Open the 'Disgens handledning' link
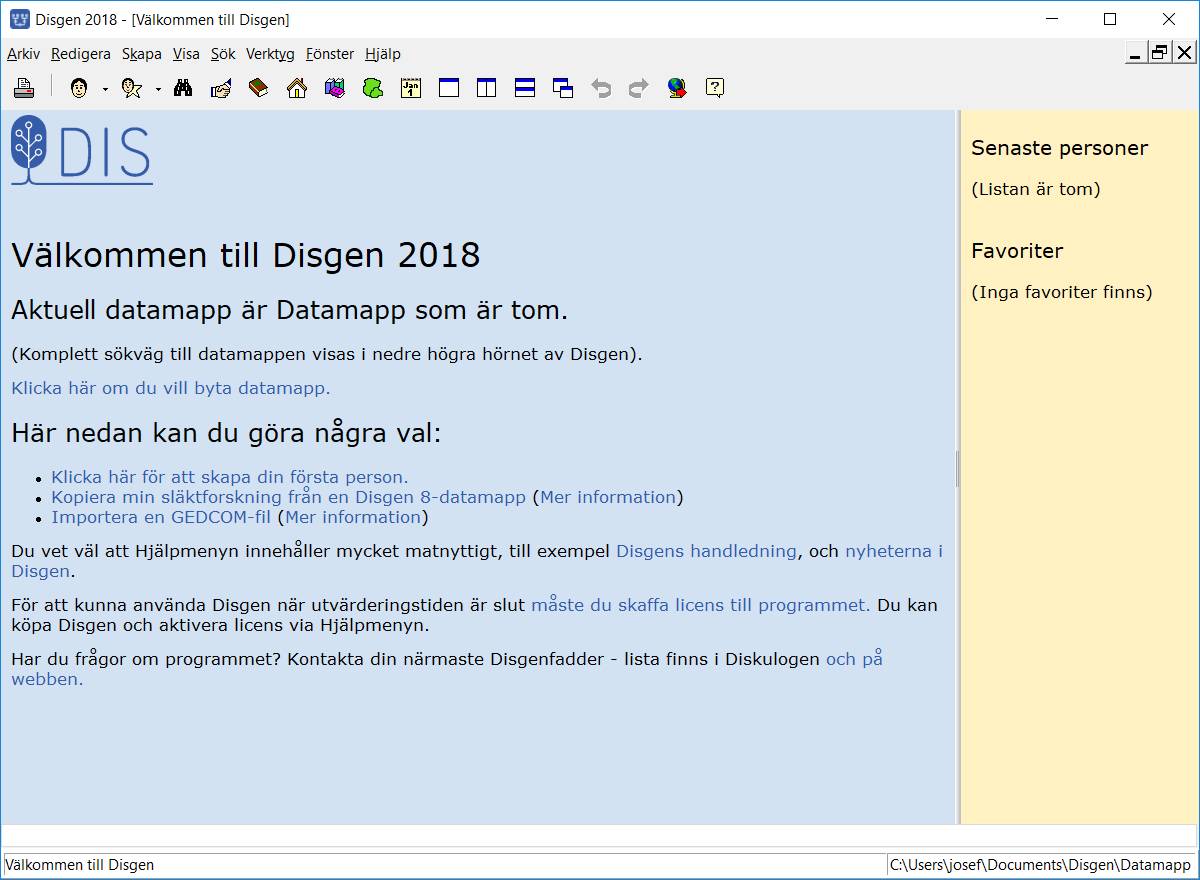Viewport: 1200px width, 880px height. tap(706, 551)
